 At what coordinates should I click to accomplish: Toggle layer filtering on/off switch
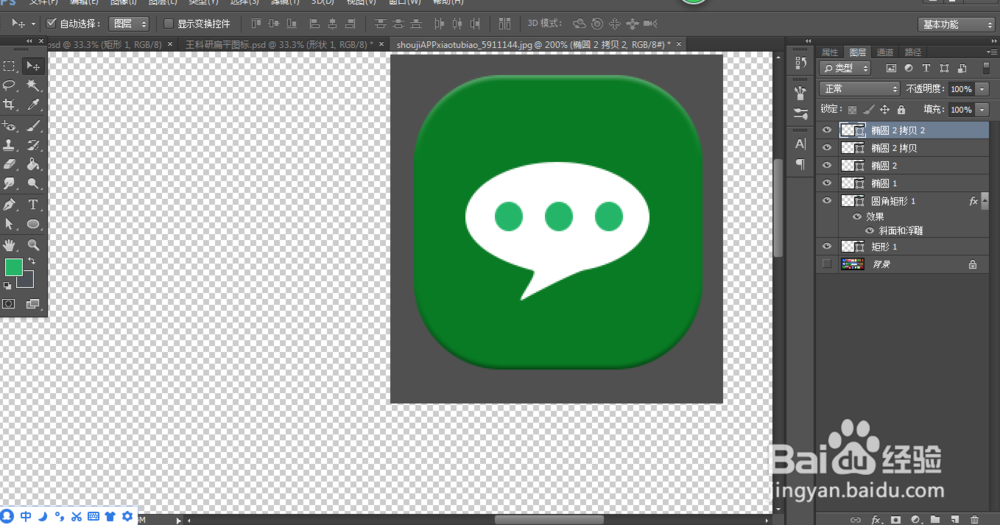(x=986, y=68)
